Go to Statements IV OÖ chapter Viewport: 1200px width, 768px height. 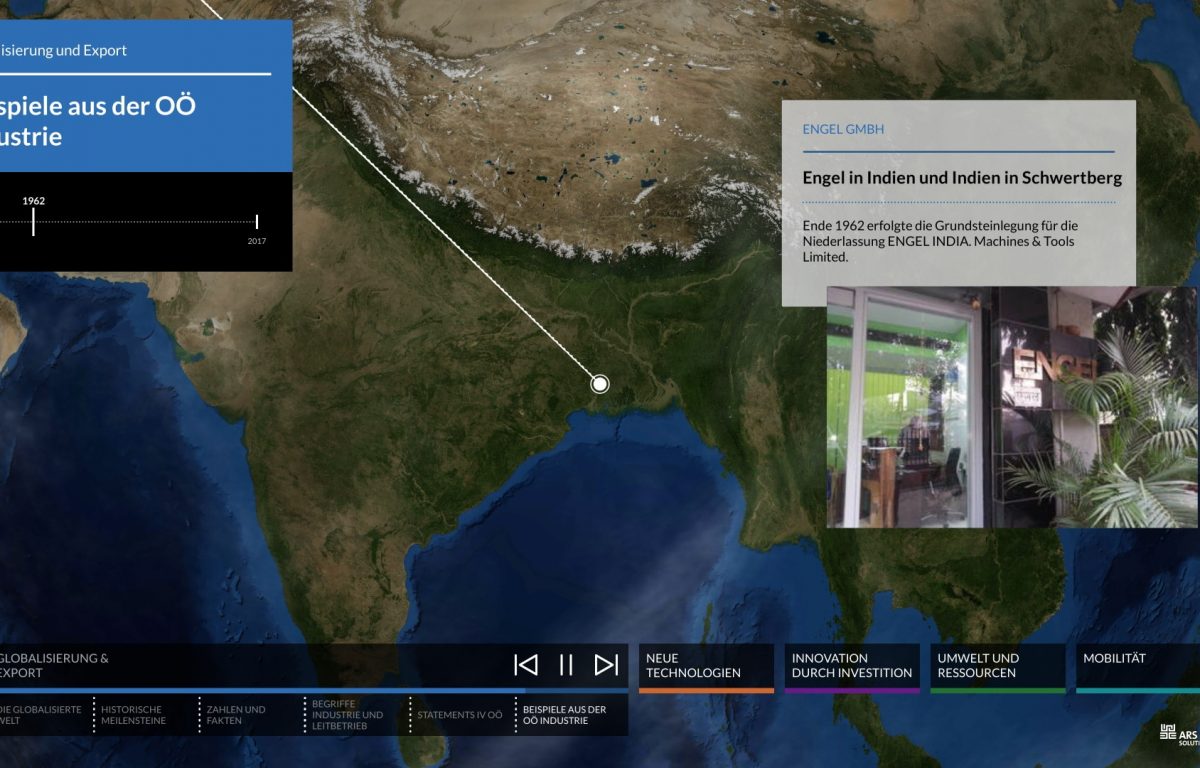point(459,715)
